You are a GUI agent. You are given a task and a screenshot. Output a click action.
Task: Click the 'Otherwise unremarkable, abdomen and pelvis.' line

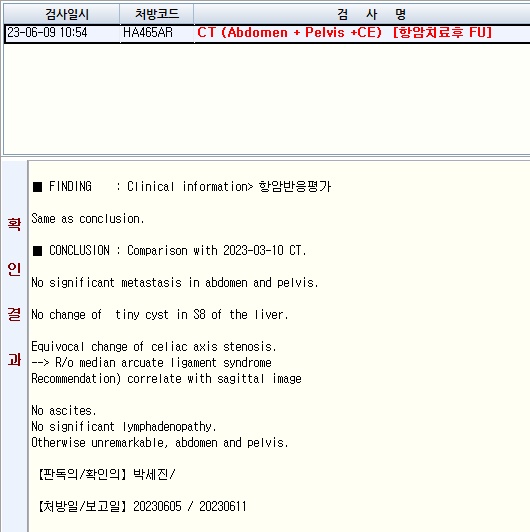point(160,442)
